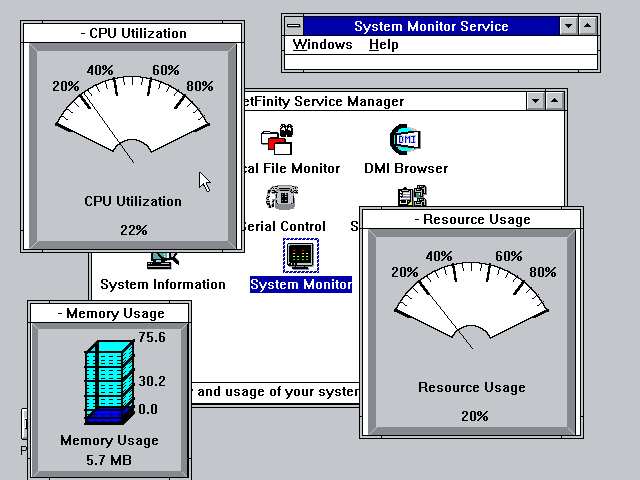Maximize the NetFinity Service Manager window
The image size is (640, 480).
coord(555,101)
